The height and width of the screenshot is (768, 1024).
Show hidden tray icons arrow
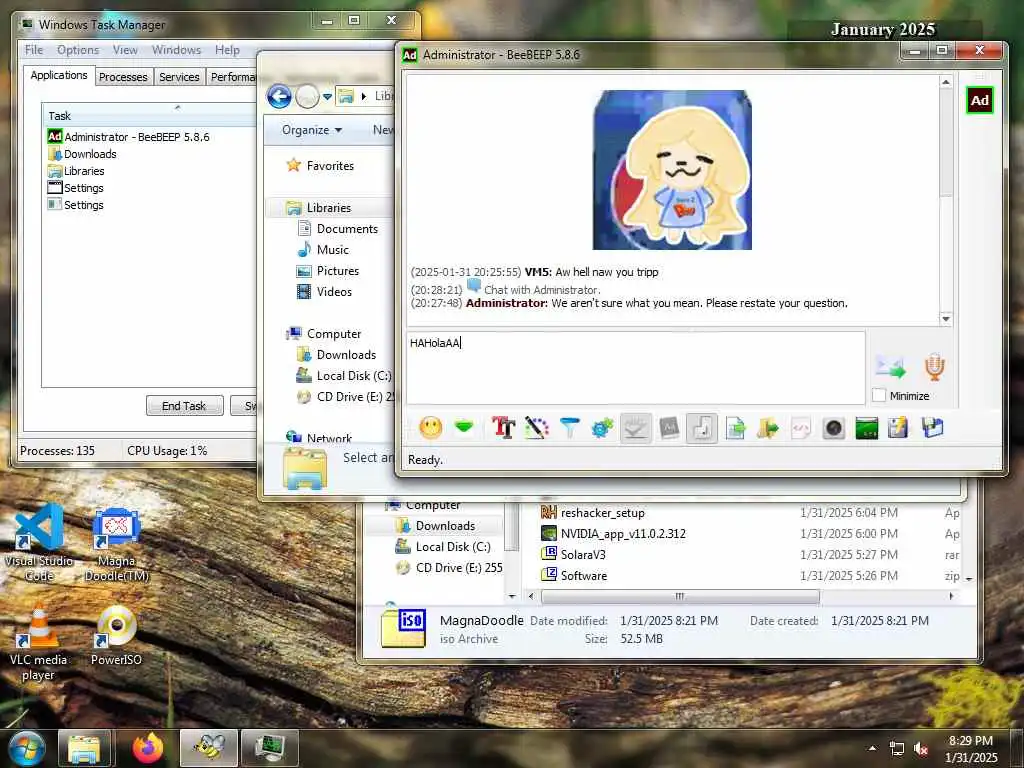pyautogui.click(x=872, y=748)
